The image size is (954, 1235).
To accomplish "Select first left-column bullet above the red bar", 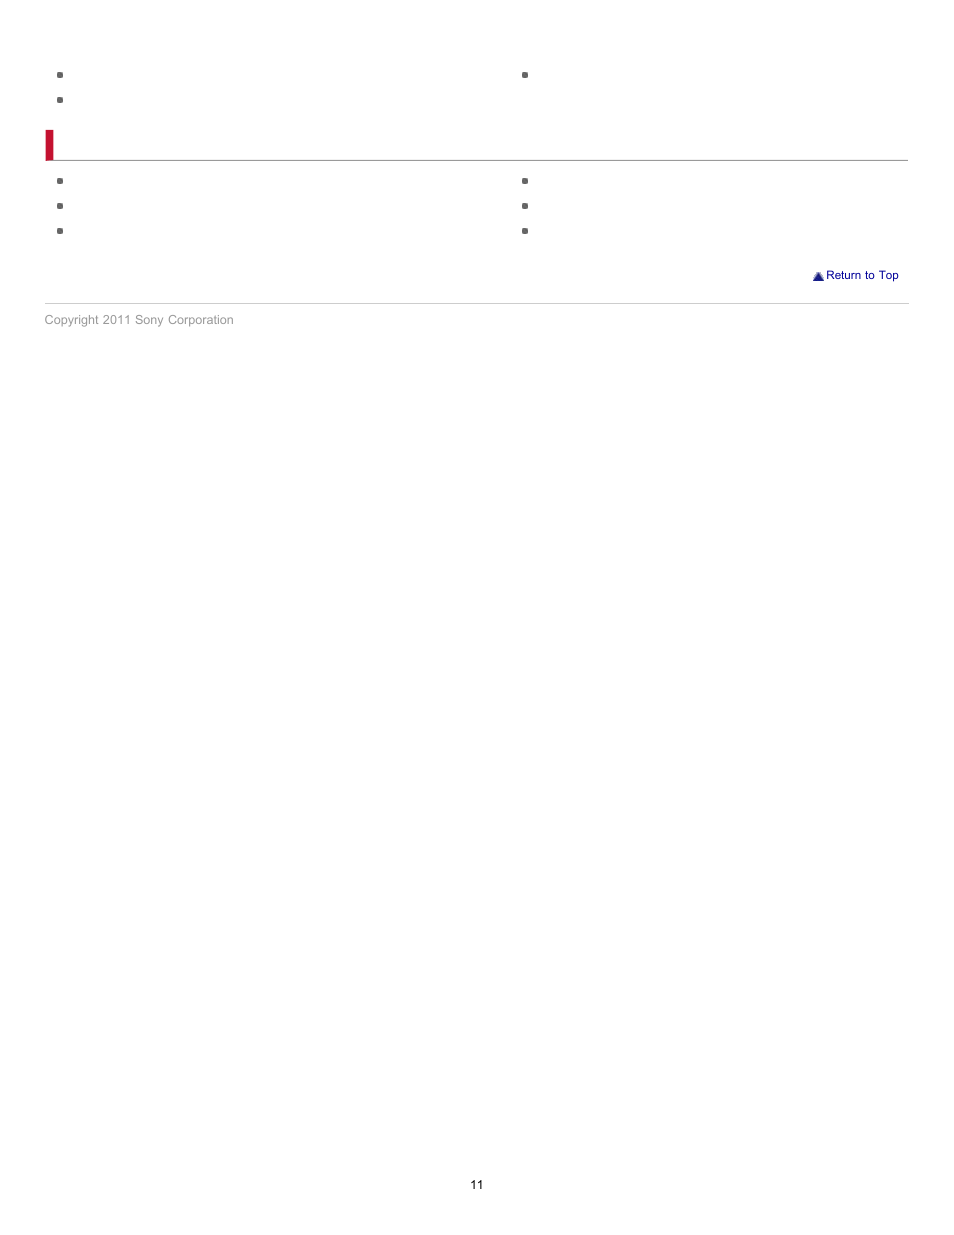I will coord(60,75).
